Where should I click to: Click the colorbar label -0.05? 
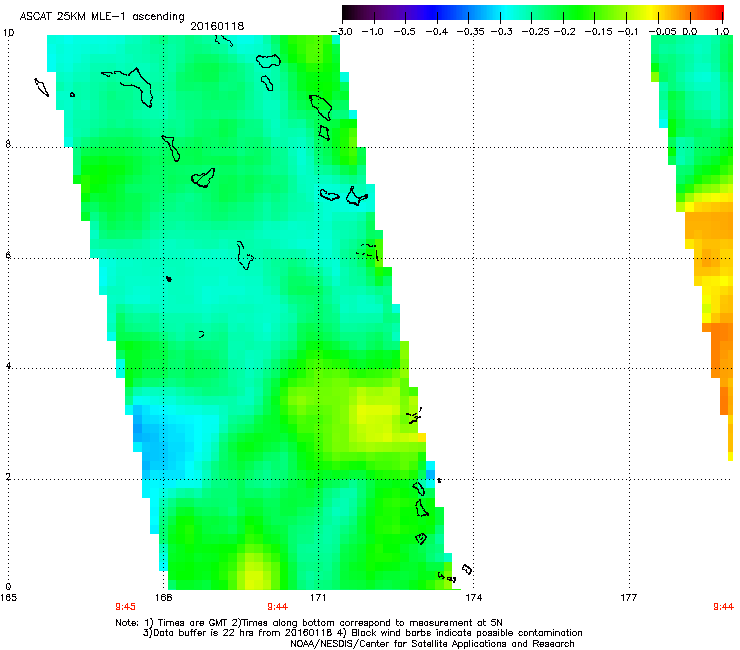(662, 32)
